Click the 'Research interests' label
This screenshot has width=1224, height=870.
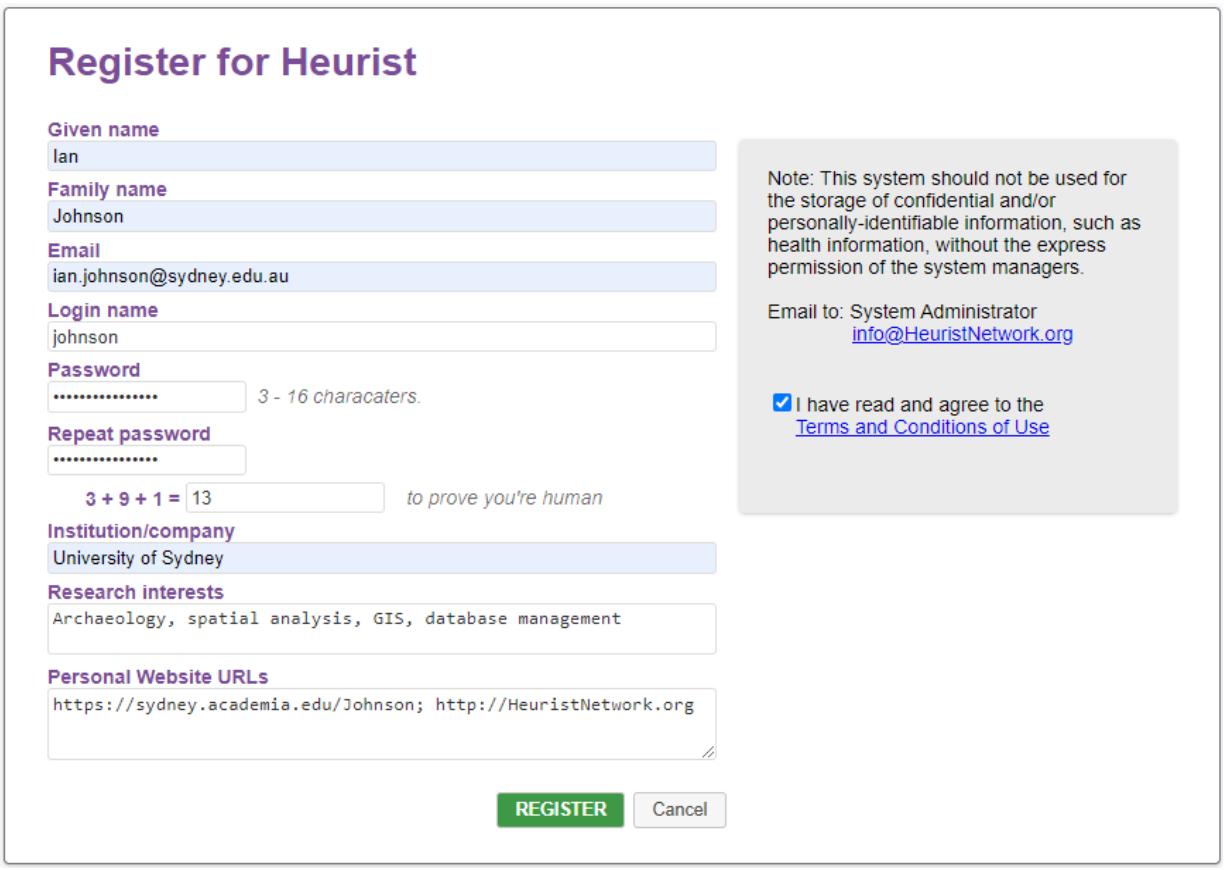coord(136,593)
